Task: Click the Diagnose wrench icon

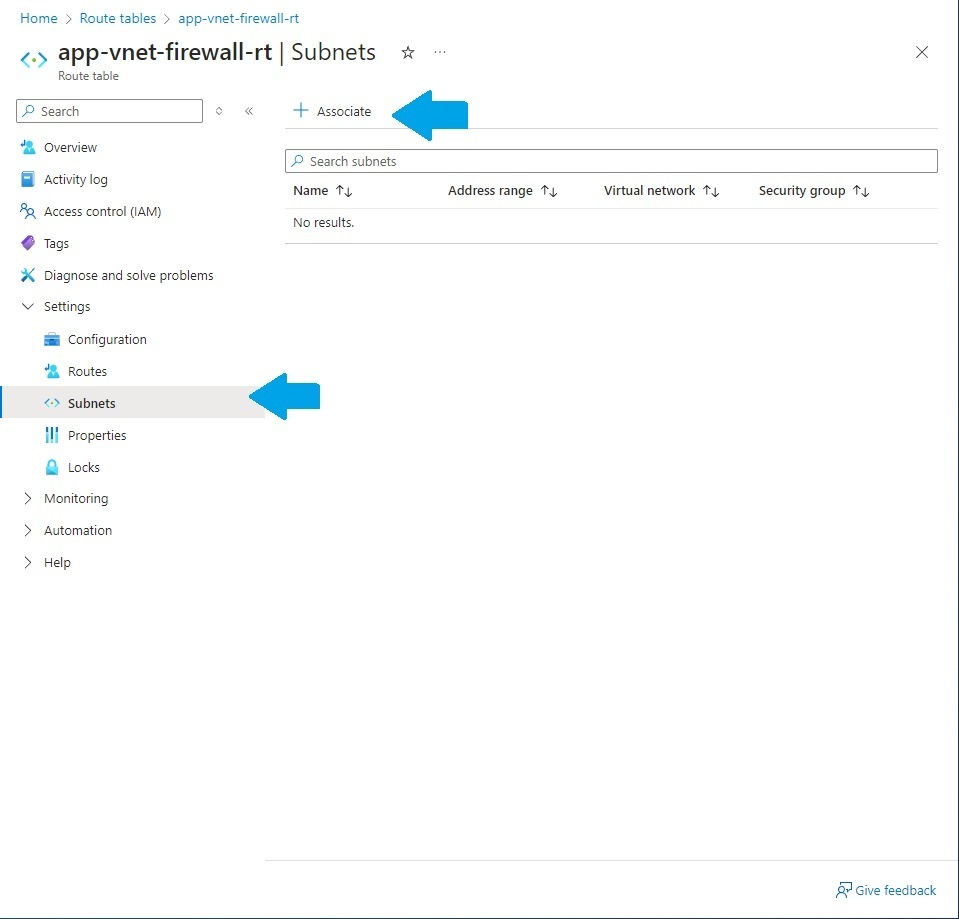Action: click(x=28, y=275)
